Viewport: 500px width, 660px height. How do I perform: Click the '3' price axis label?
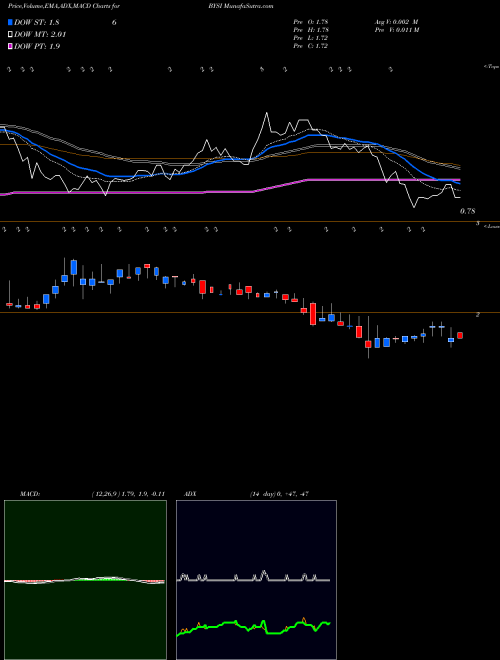477,224
